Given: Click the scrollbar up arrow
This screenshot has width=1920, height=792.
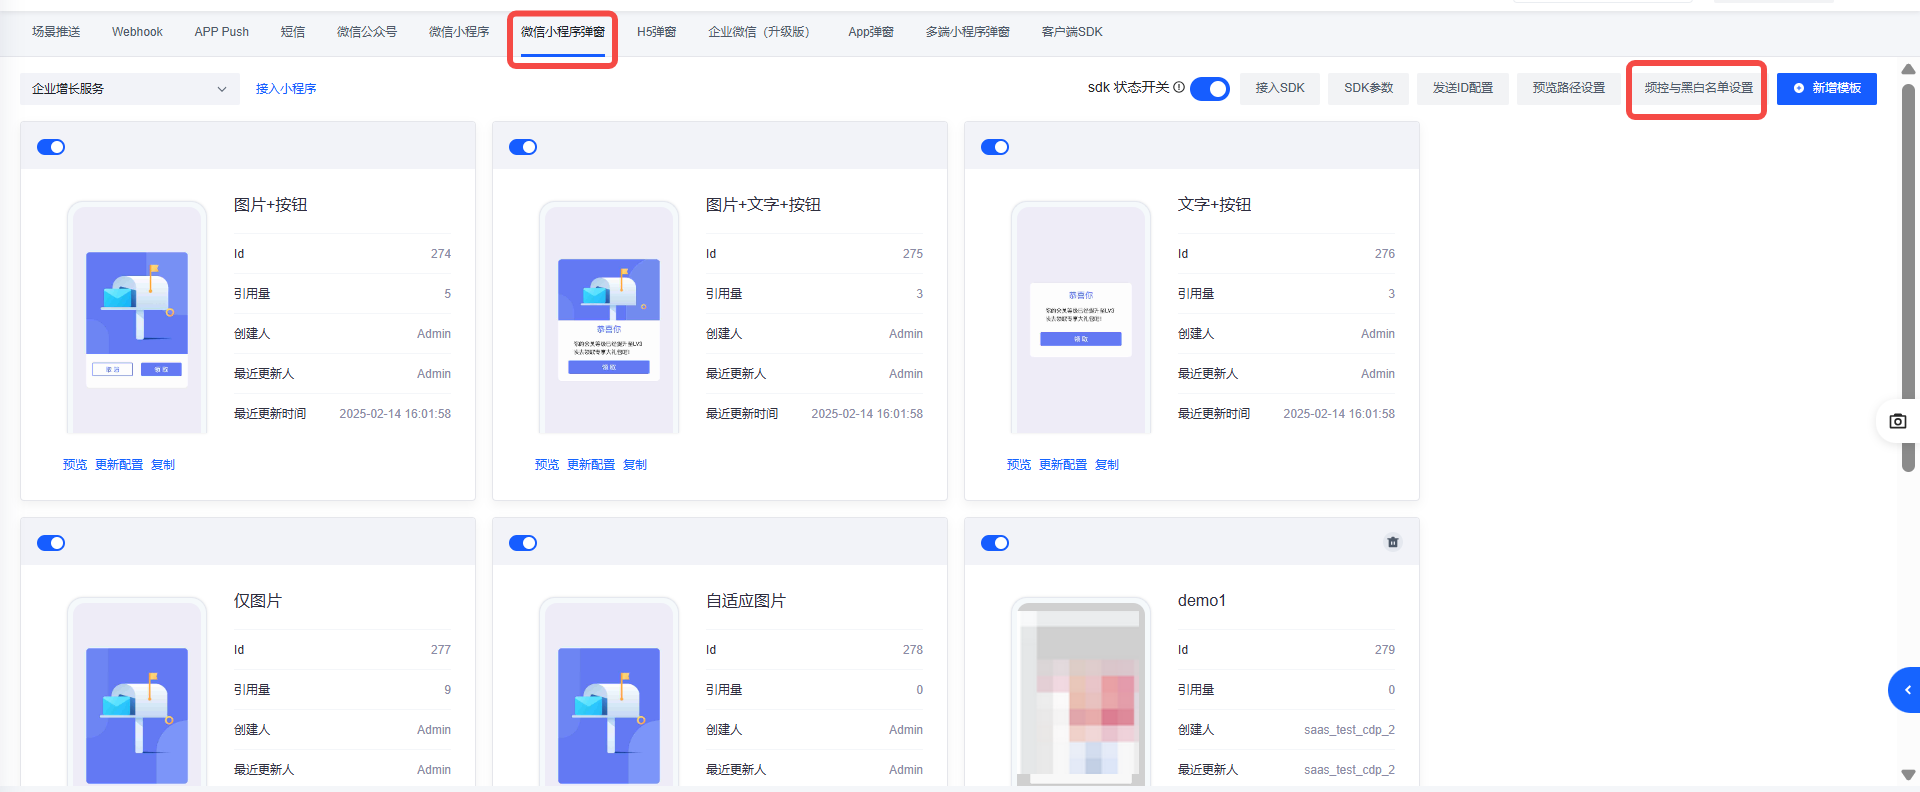Looking at the screenshot, I should click(1908, 69).
